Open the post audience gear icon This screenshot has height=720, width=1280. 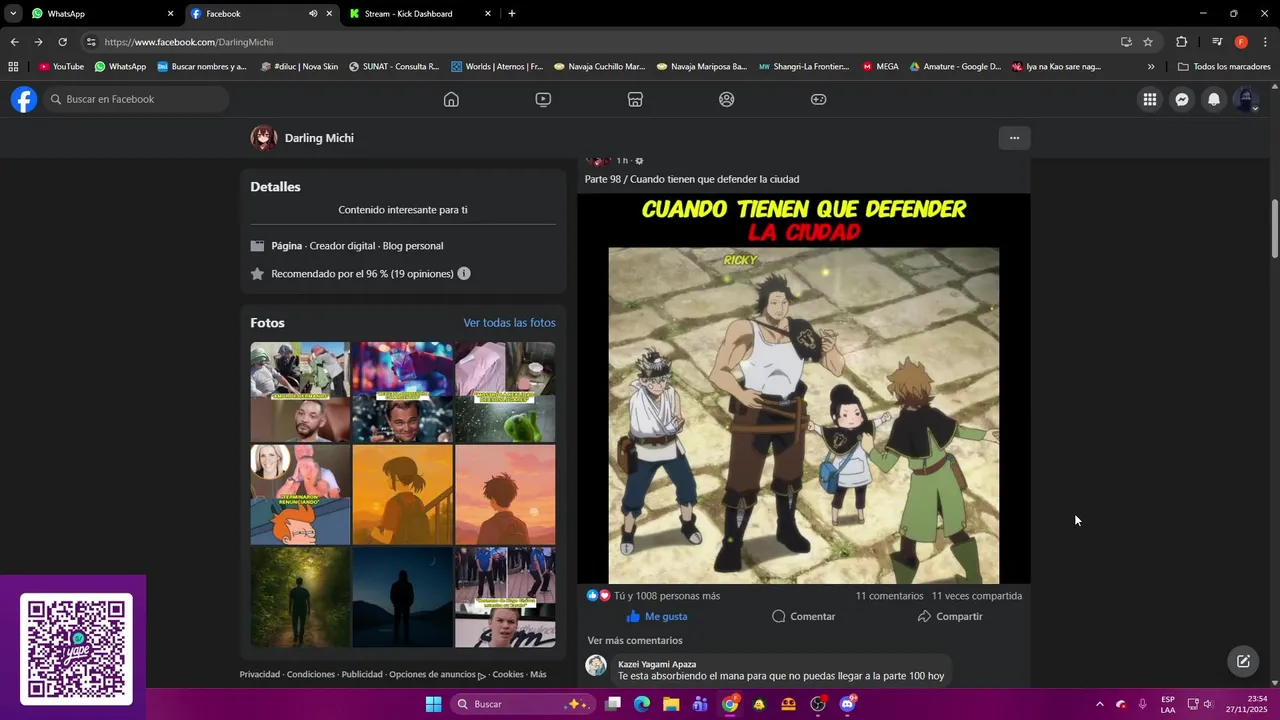point(639,161)
